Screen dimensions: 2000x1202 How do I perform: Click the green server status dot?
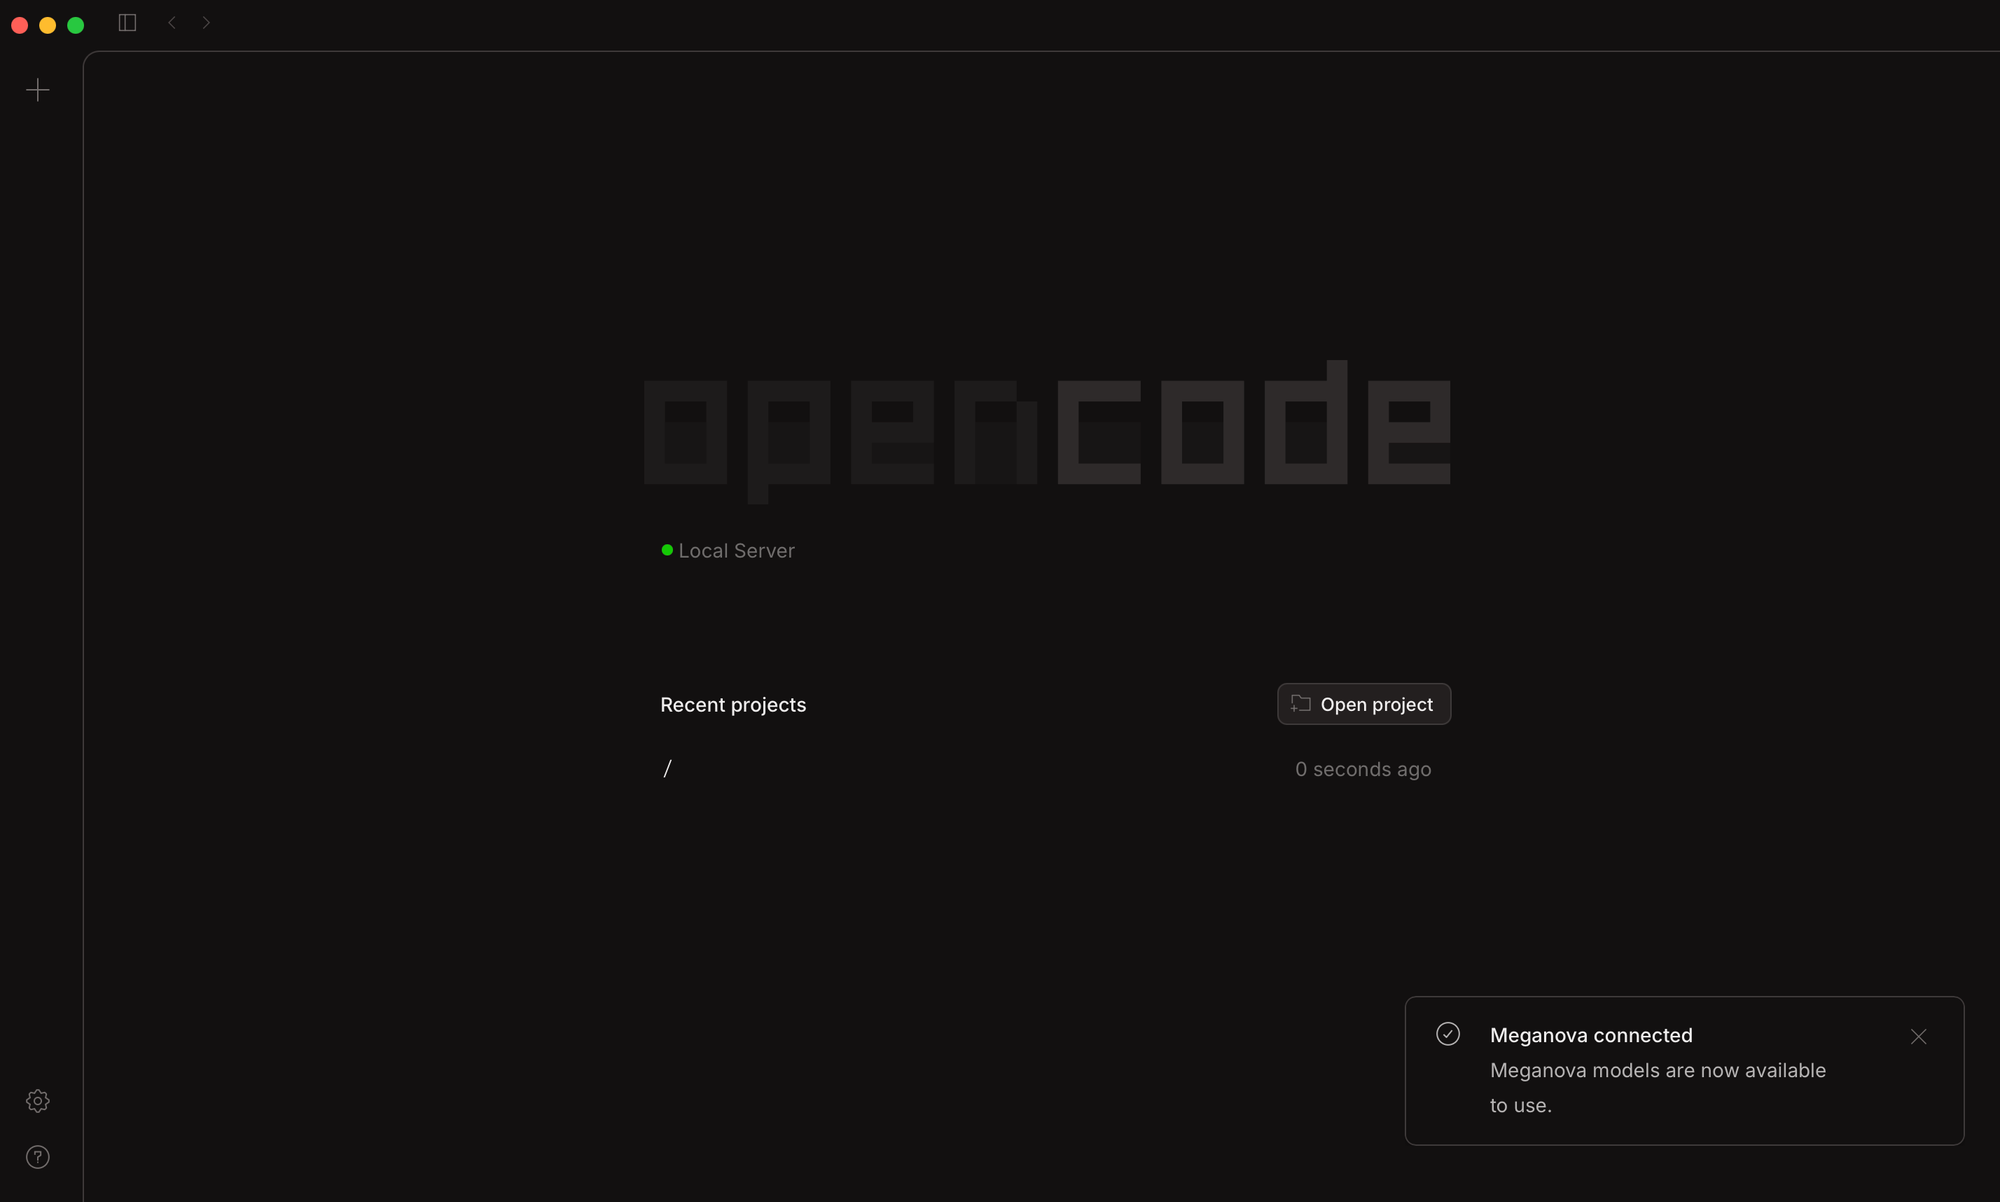pos(667,550)
